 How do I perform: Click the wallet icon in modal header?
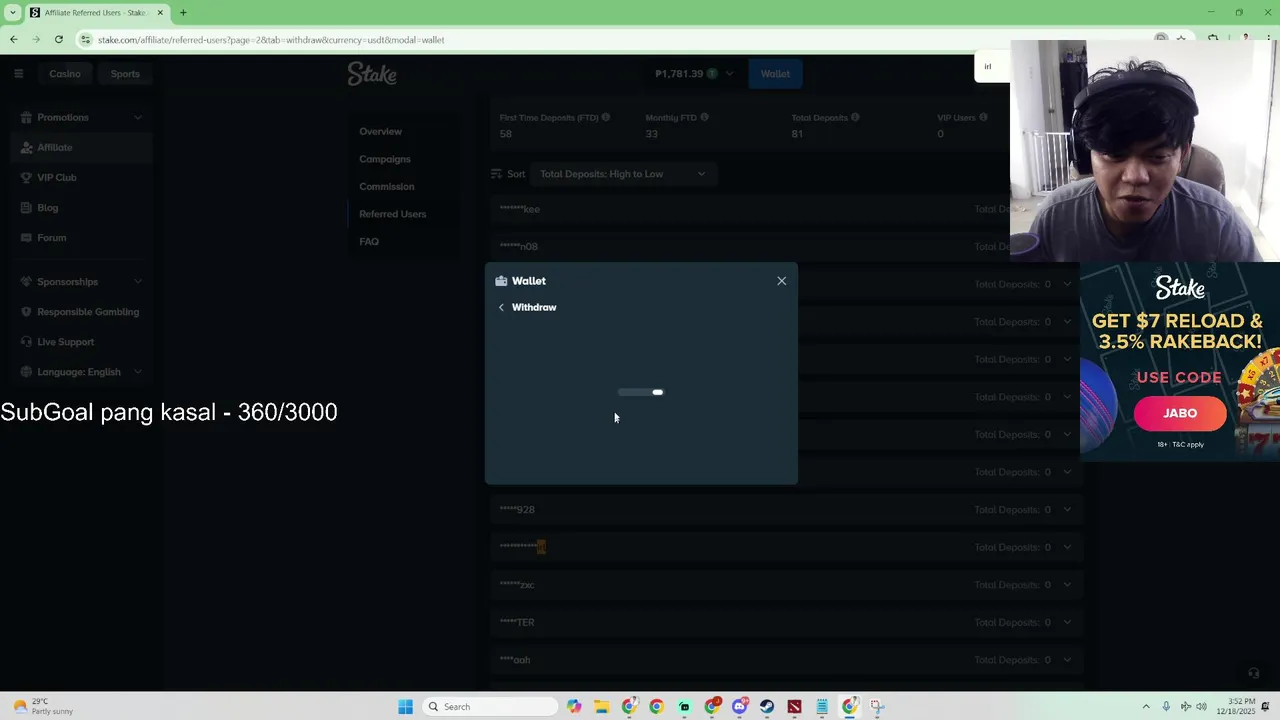501,281
